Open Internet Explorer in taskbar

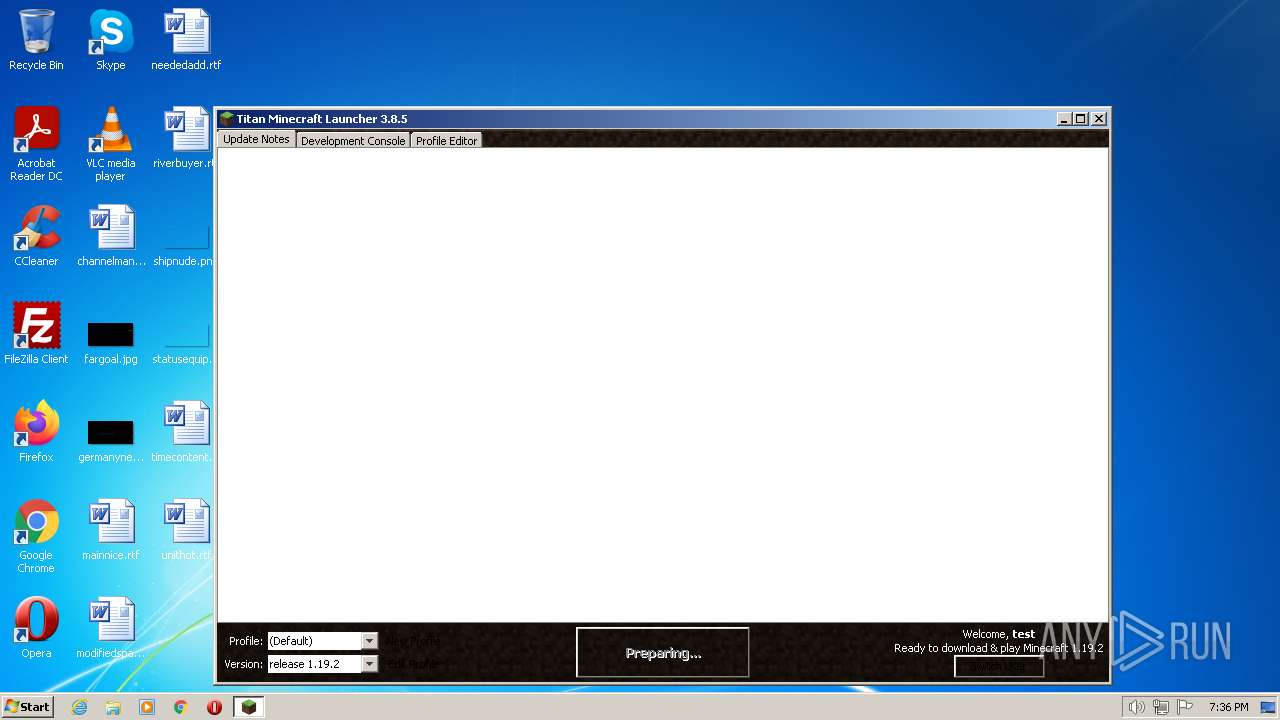(79, 707)
